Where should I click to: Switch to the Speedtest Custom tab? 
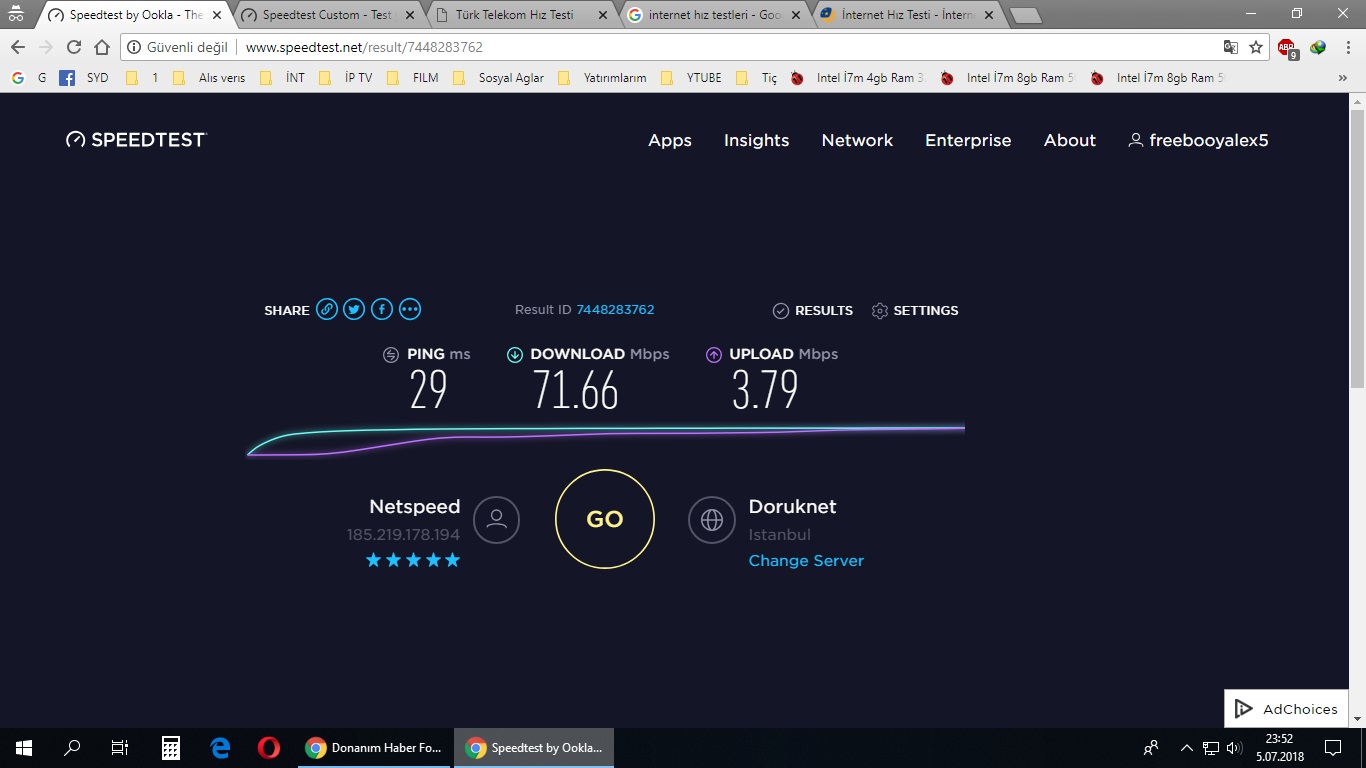tap(328, 15)
